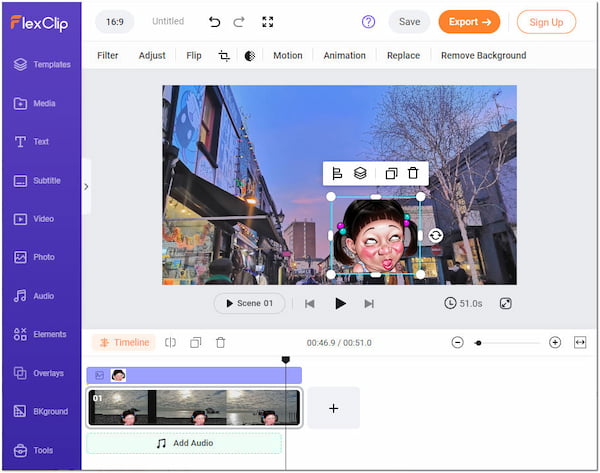Click Replace in the toolbar
600x473 pixels.
coord(403,55)
